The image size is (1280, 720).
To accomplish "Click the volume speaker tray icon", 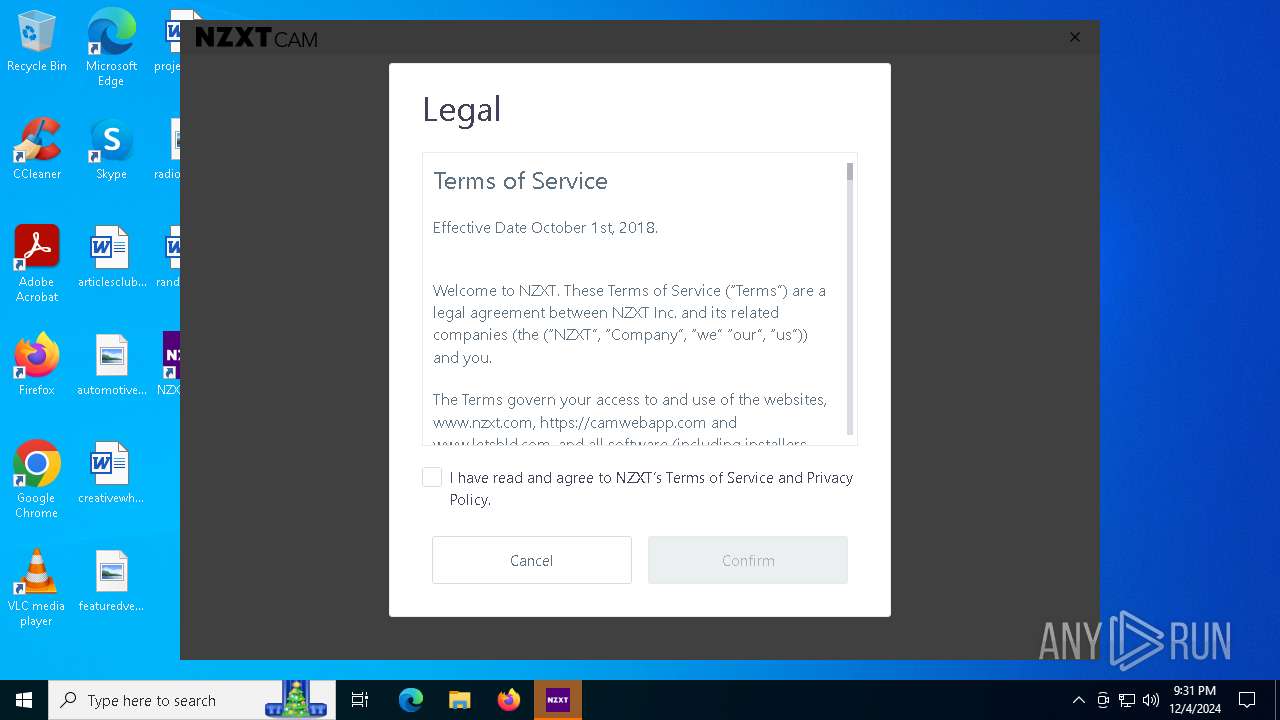I will tap(1151, 700).
